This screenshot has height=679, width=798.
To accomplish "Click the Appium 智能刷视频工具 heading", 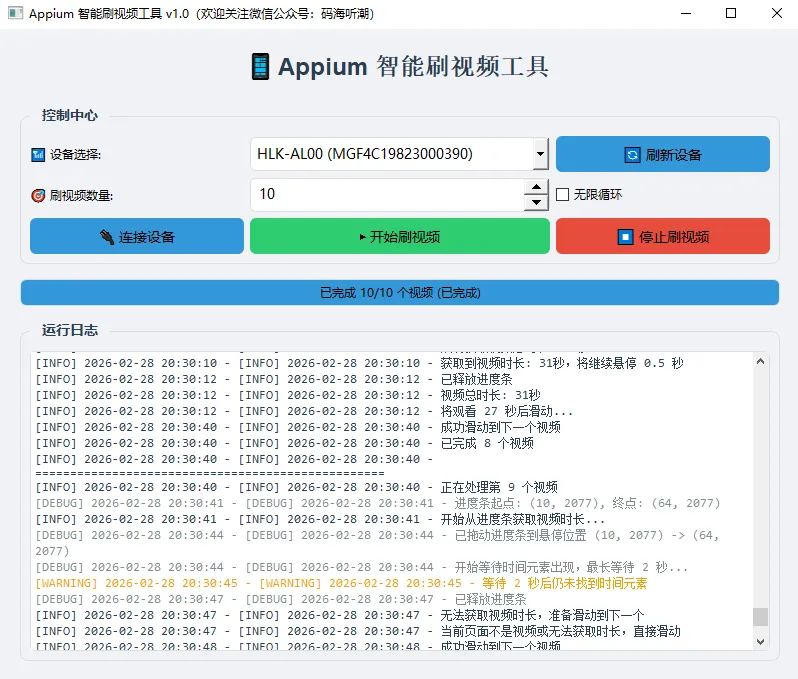I will (x=413, y=67).
